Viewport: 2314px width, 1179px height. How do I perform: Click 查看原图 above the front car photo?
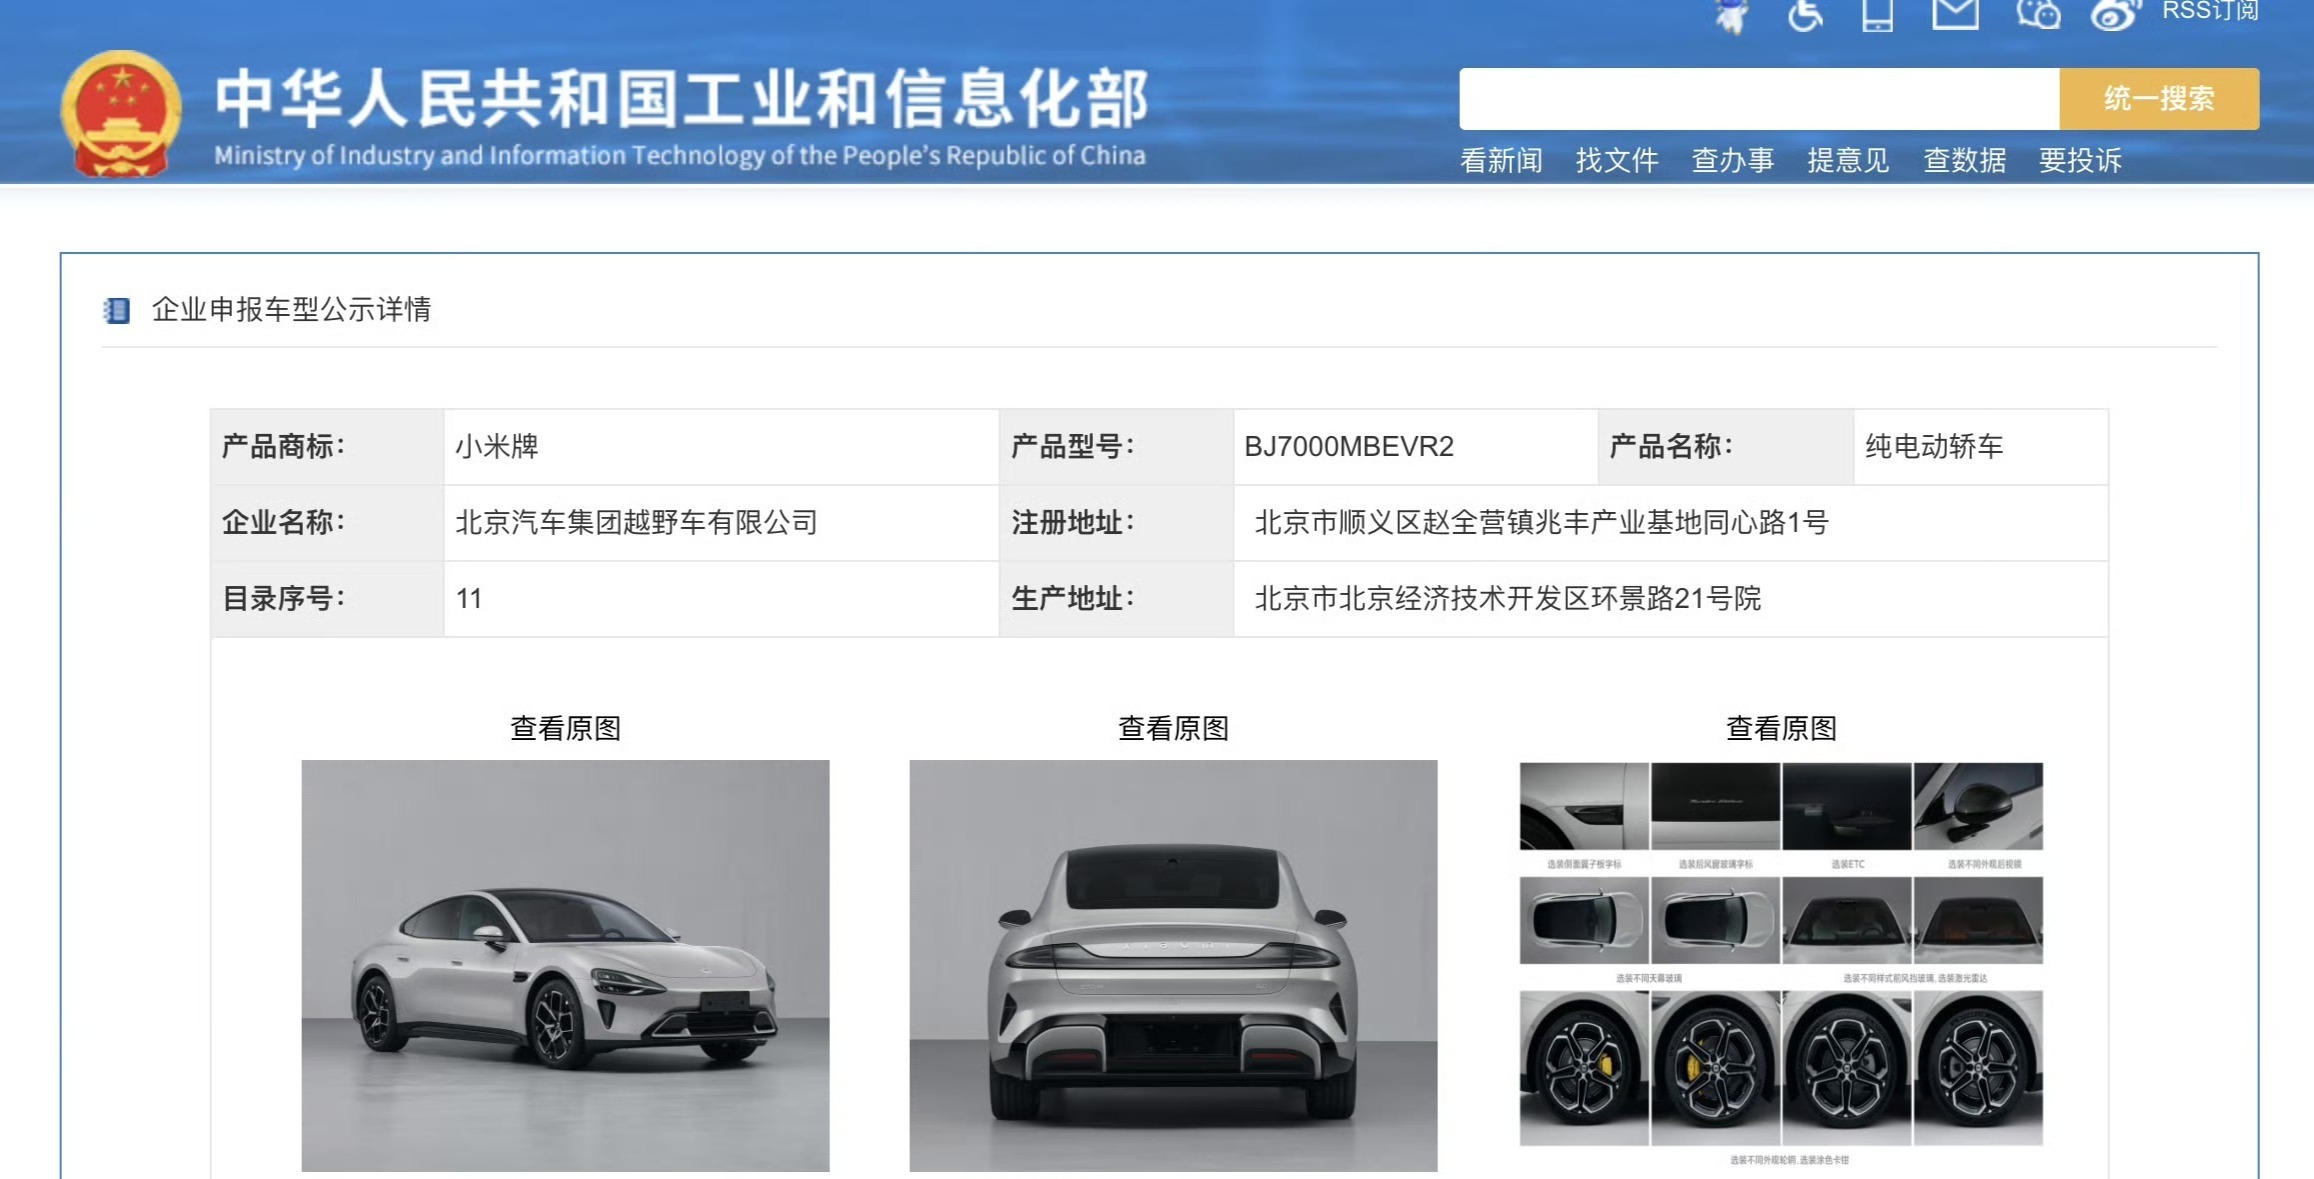point(565,728)
